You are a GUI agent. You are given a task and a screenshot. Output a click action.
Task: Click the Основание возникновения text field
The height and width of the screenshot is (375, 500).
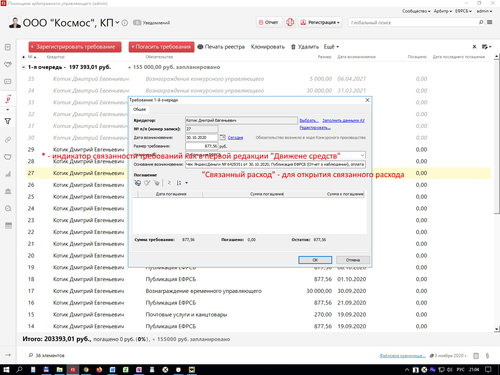275,164
